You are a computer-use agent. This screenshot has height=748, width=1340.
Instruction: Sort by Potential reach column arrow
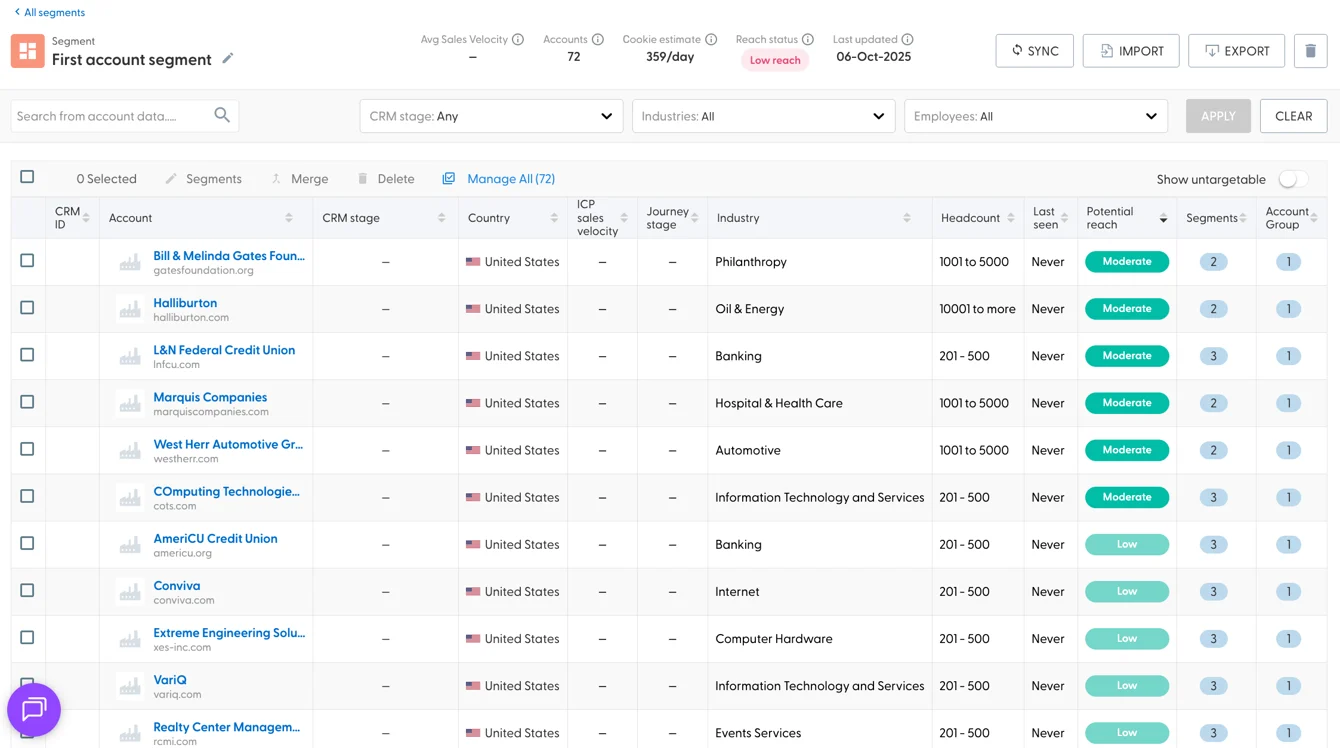(x=1163, y=218)
